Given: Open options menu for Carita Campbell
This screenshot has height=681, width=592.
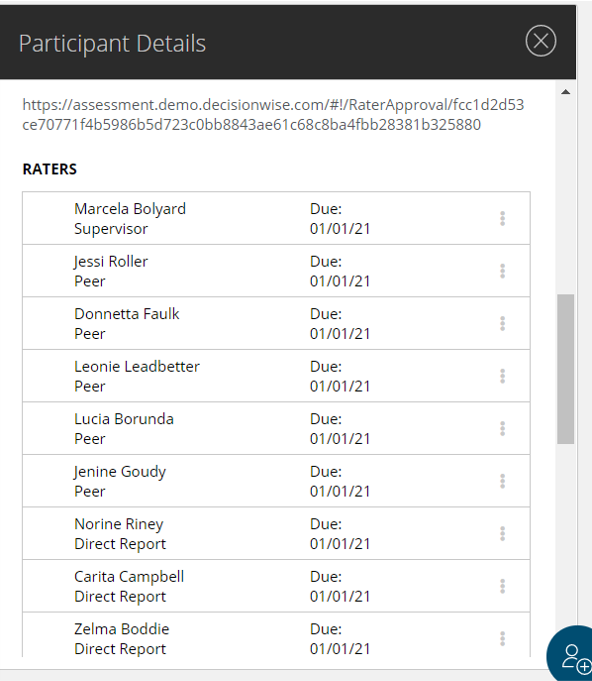Looking at the screenshot, I should click(x=503, y=586).
